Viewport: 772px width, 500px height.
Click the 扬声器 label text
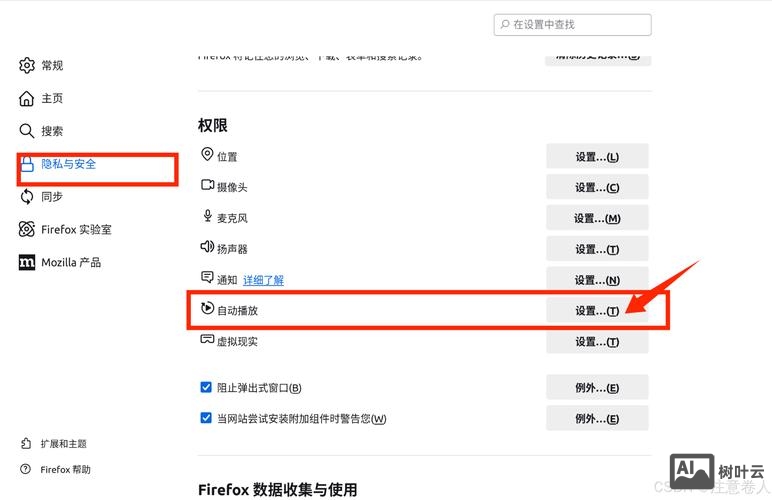[x=232, y=249]
